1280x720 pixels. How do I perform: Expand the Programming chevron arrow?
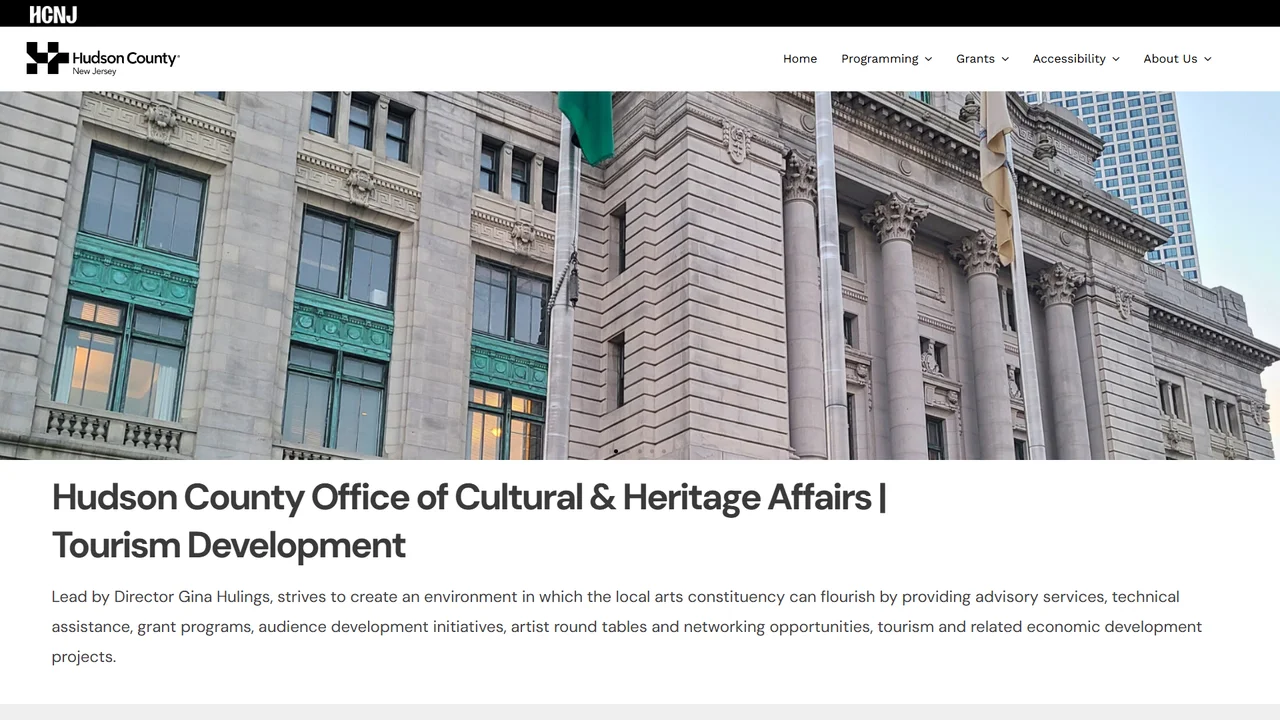(928, 59)
